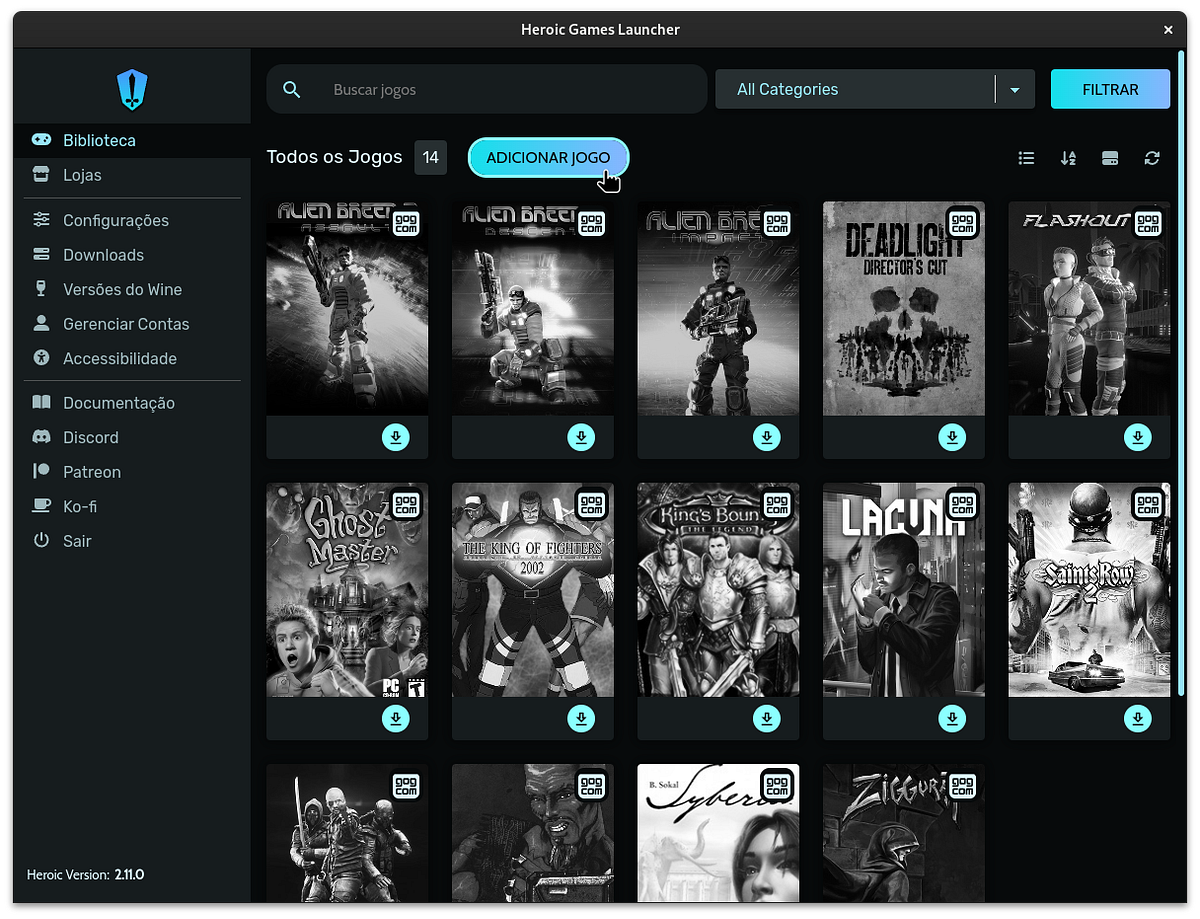Screen dimensions: 1200x919
Task: Click the ADICIONAR JOGO button
Action: (x=548, y=158)
